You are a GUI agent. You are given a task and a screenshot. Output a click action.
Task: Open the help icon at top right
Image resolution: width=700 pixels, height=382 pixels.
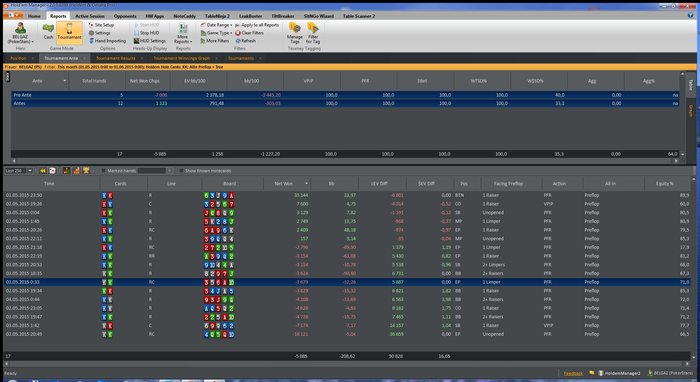point(691,15)
